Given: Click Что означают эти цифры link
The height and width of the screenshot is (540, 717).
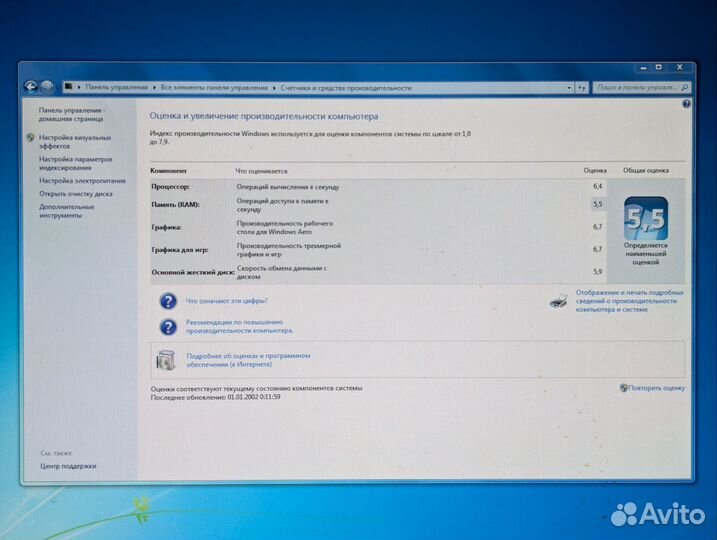Looking at the screenshot, I should coord(226,301).
